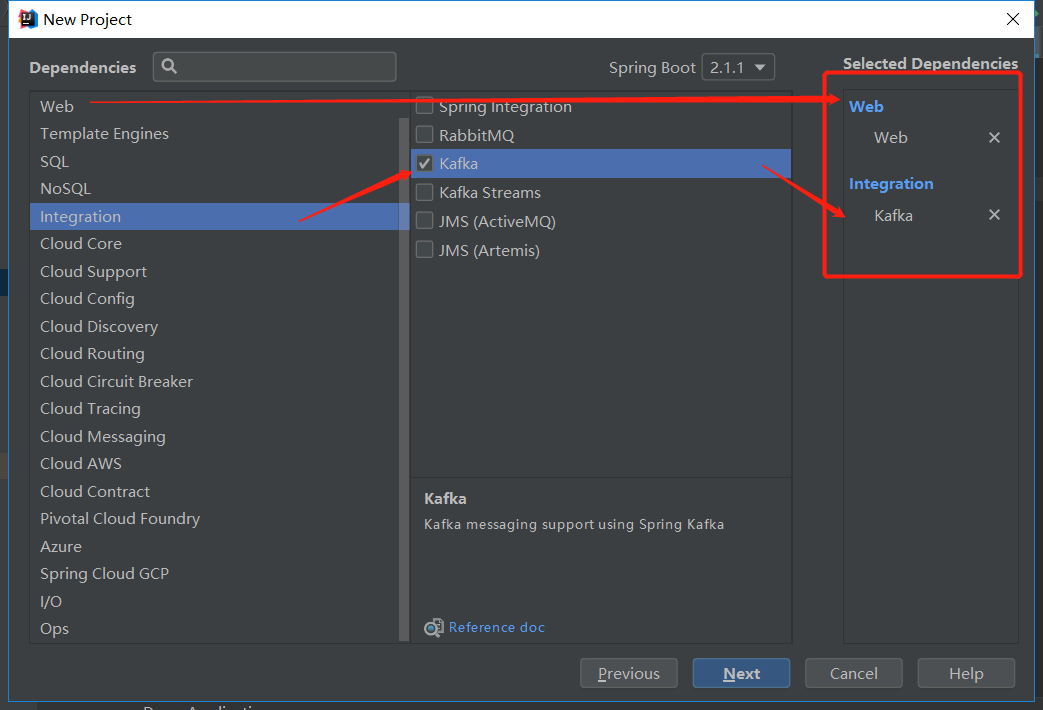Image resolution: width=1043 pixels, height=710 pixels.
Task: Enable the RabbitMQ dependency checkbox
Action: coord(424,135)
